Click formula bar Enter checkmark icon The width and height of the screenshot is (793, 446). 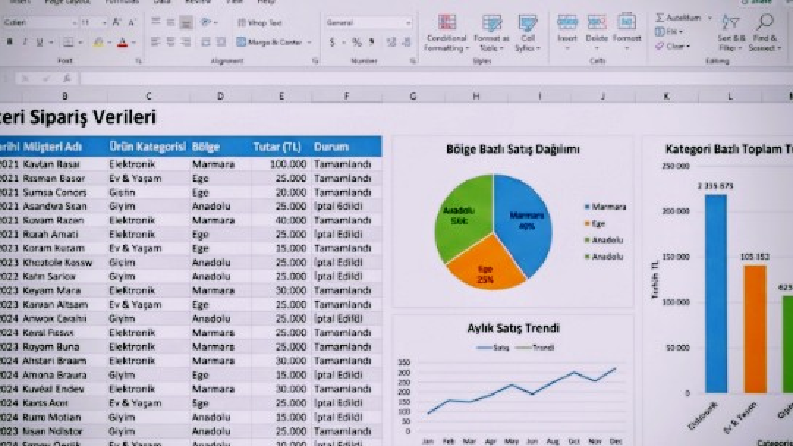(x=46, y=78)
